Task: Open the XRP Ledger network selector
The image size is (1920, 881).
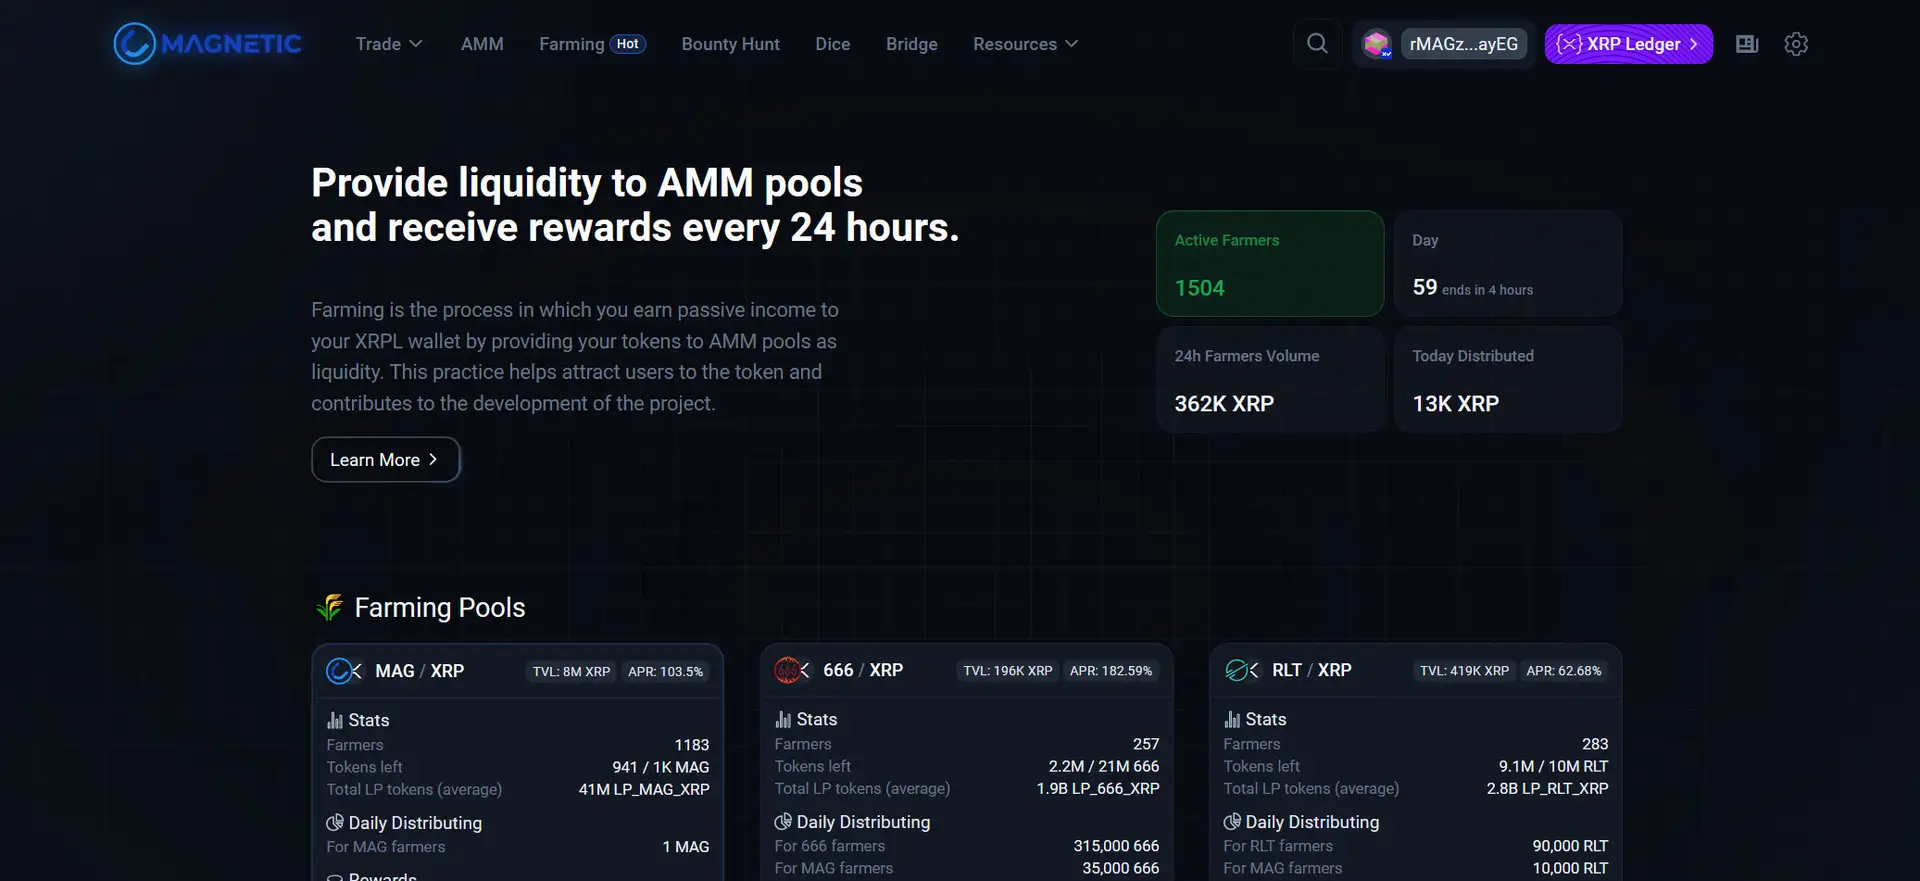Action: (1628, 44)
